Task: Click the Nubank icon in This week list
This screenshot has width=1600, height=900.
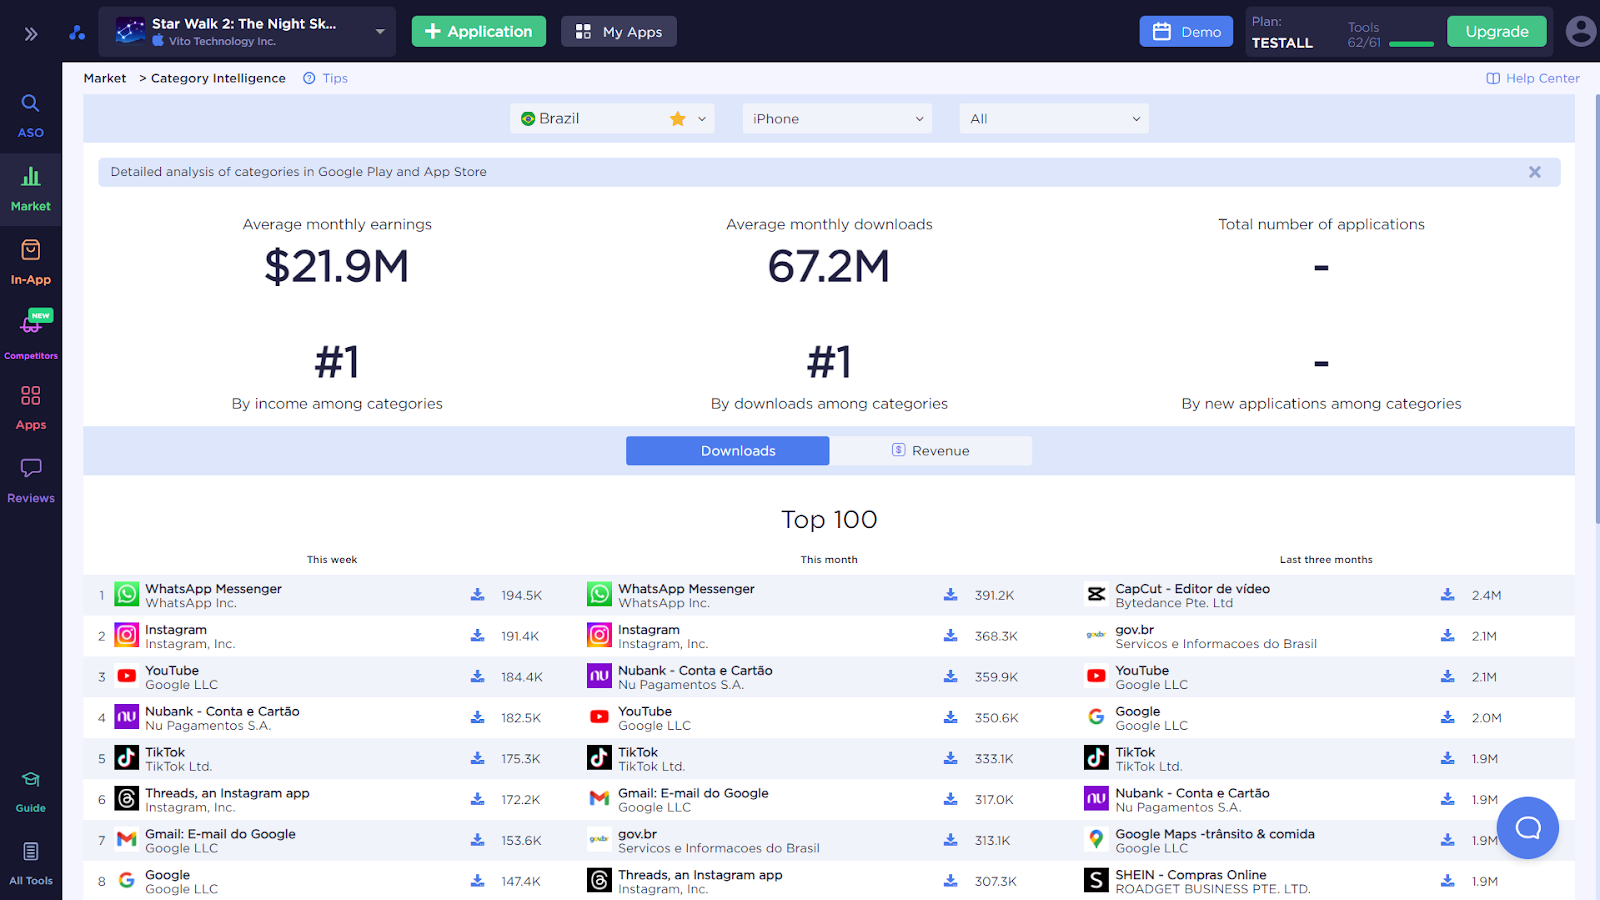Action: 127,718
